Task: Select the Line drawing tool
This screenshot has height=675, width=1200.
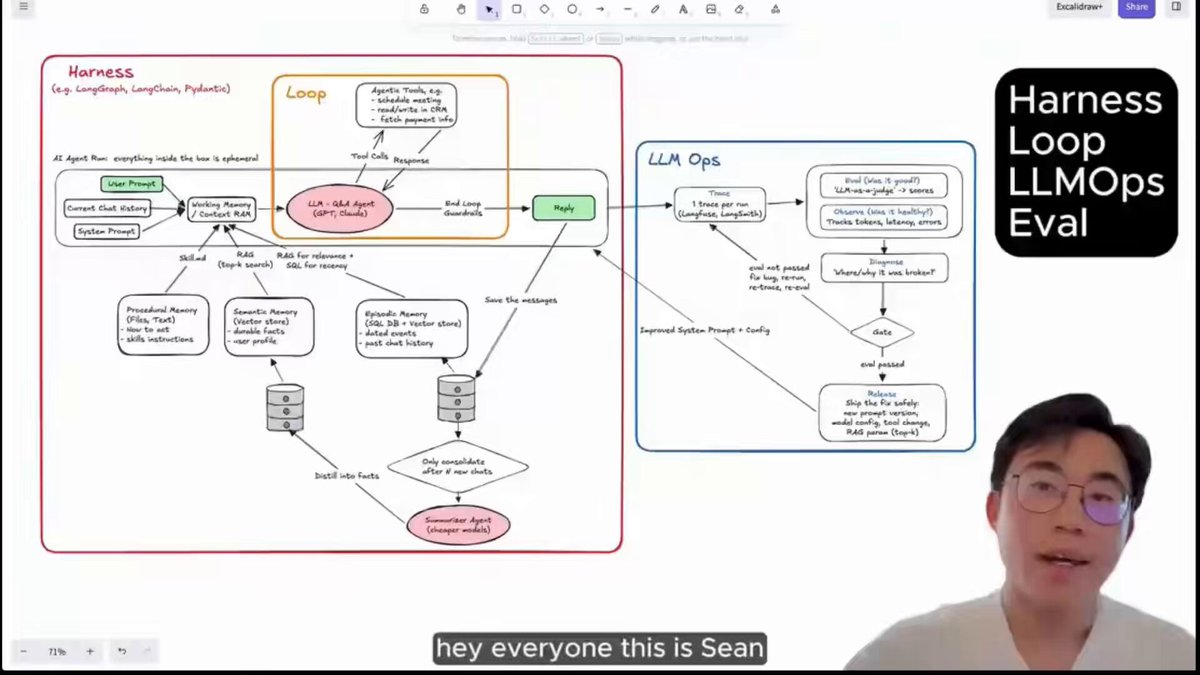Action: [628, 9]
